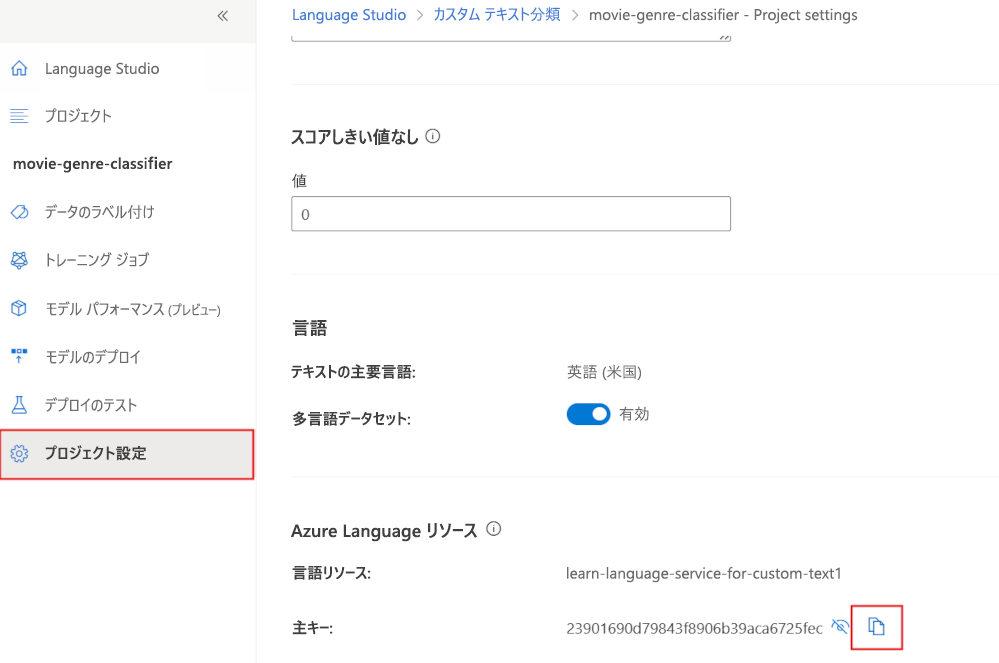Click the learn-language-service-for-custom-text1 resource name
Viewport: 999px width, 663px height.
[703, 573]
